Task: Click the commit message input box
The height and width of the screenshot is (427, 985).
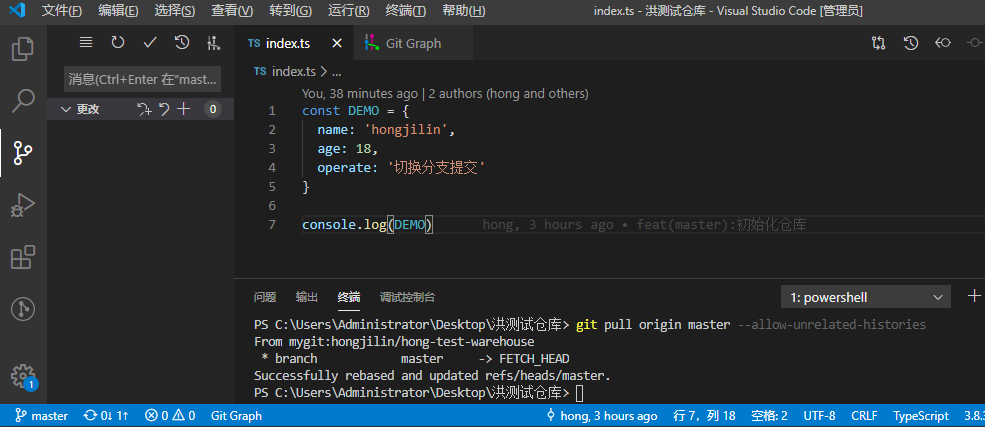Action: tap(143, 79)
